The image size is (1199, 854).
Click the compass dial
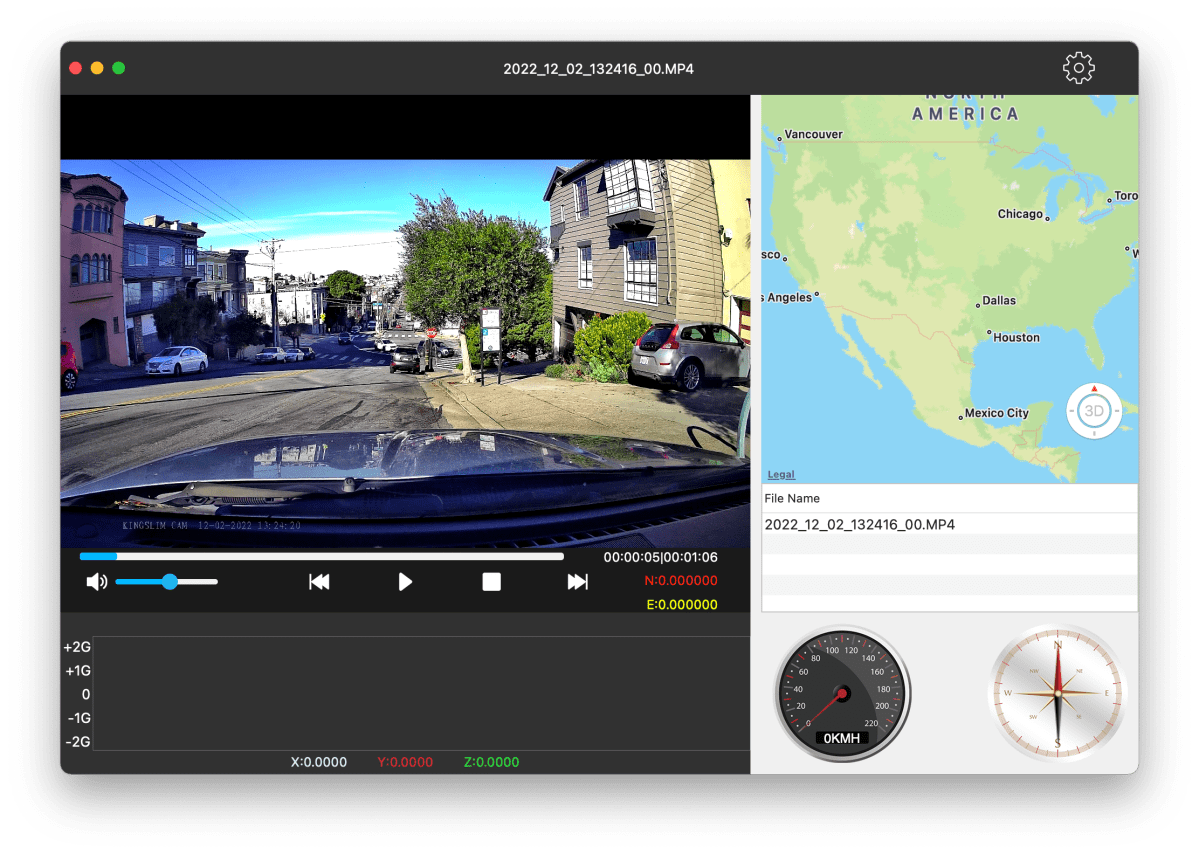(1057, 693)
